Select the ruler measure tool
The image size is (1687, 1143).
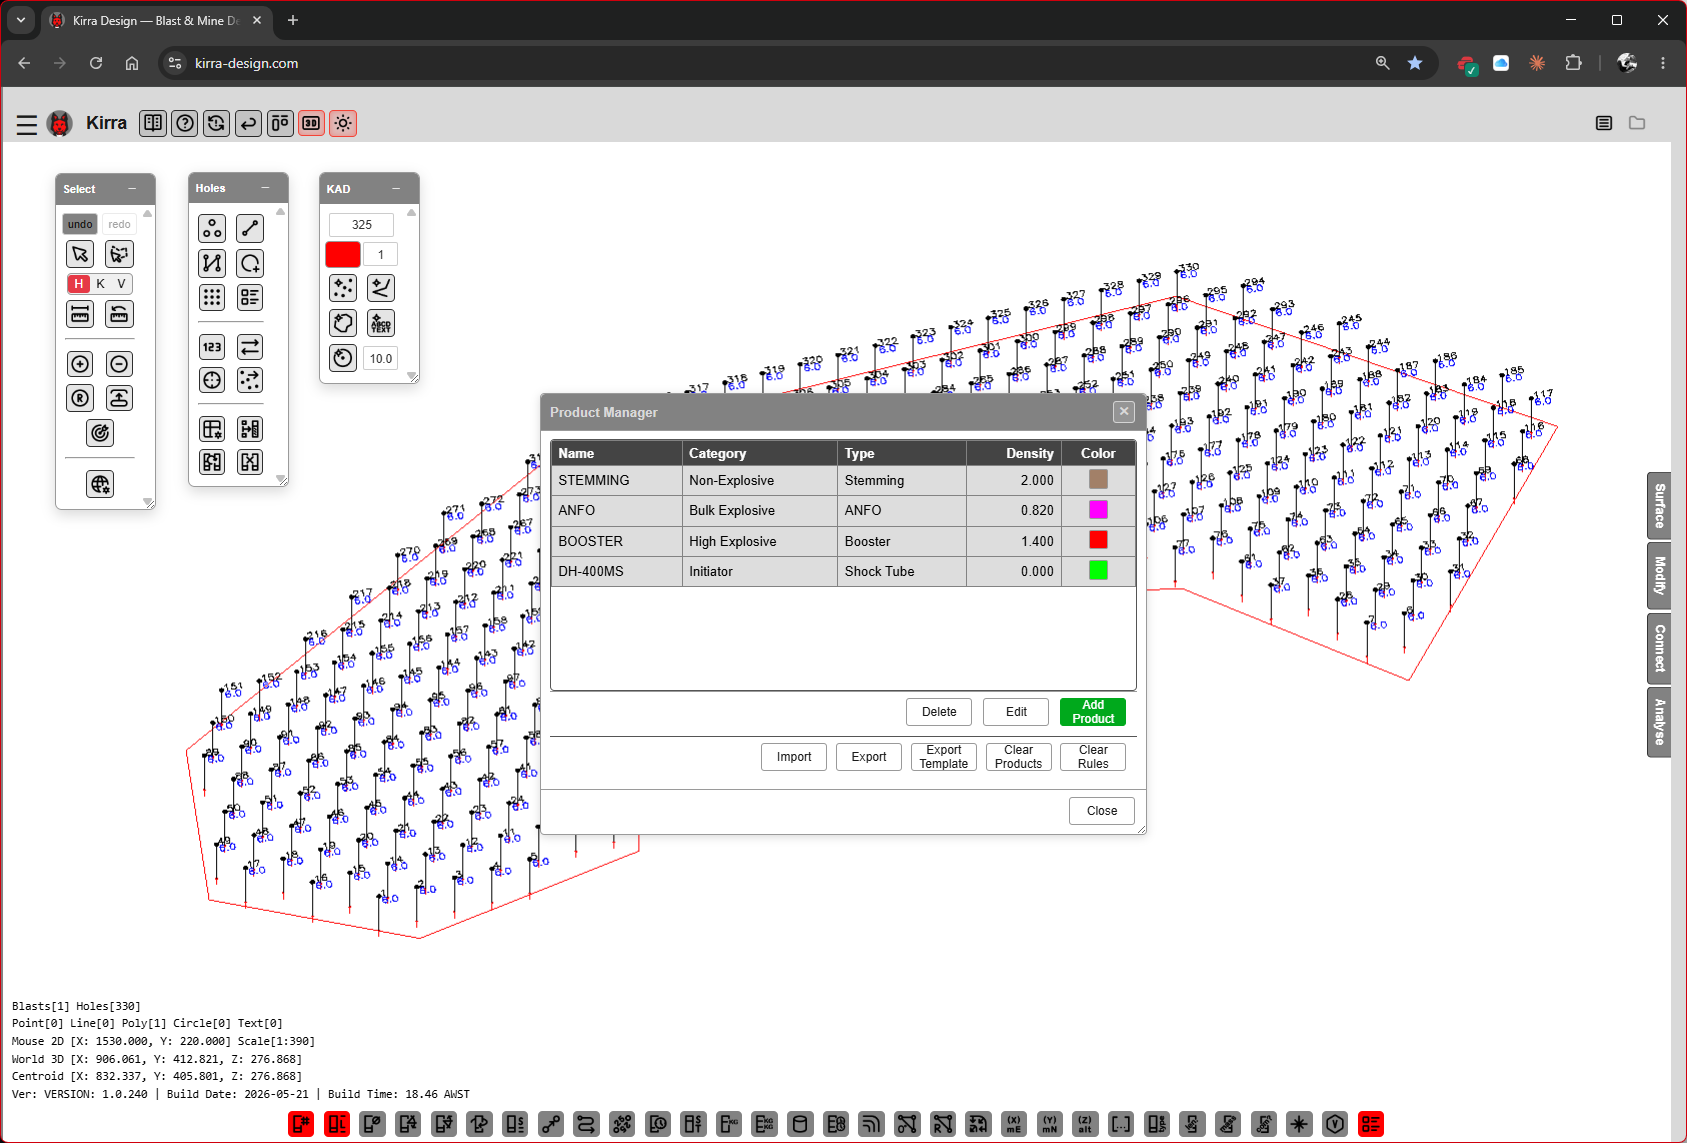click(80, 314)
